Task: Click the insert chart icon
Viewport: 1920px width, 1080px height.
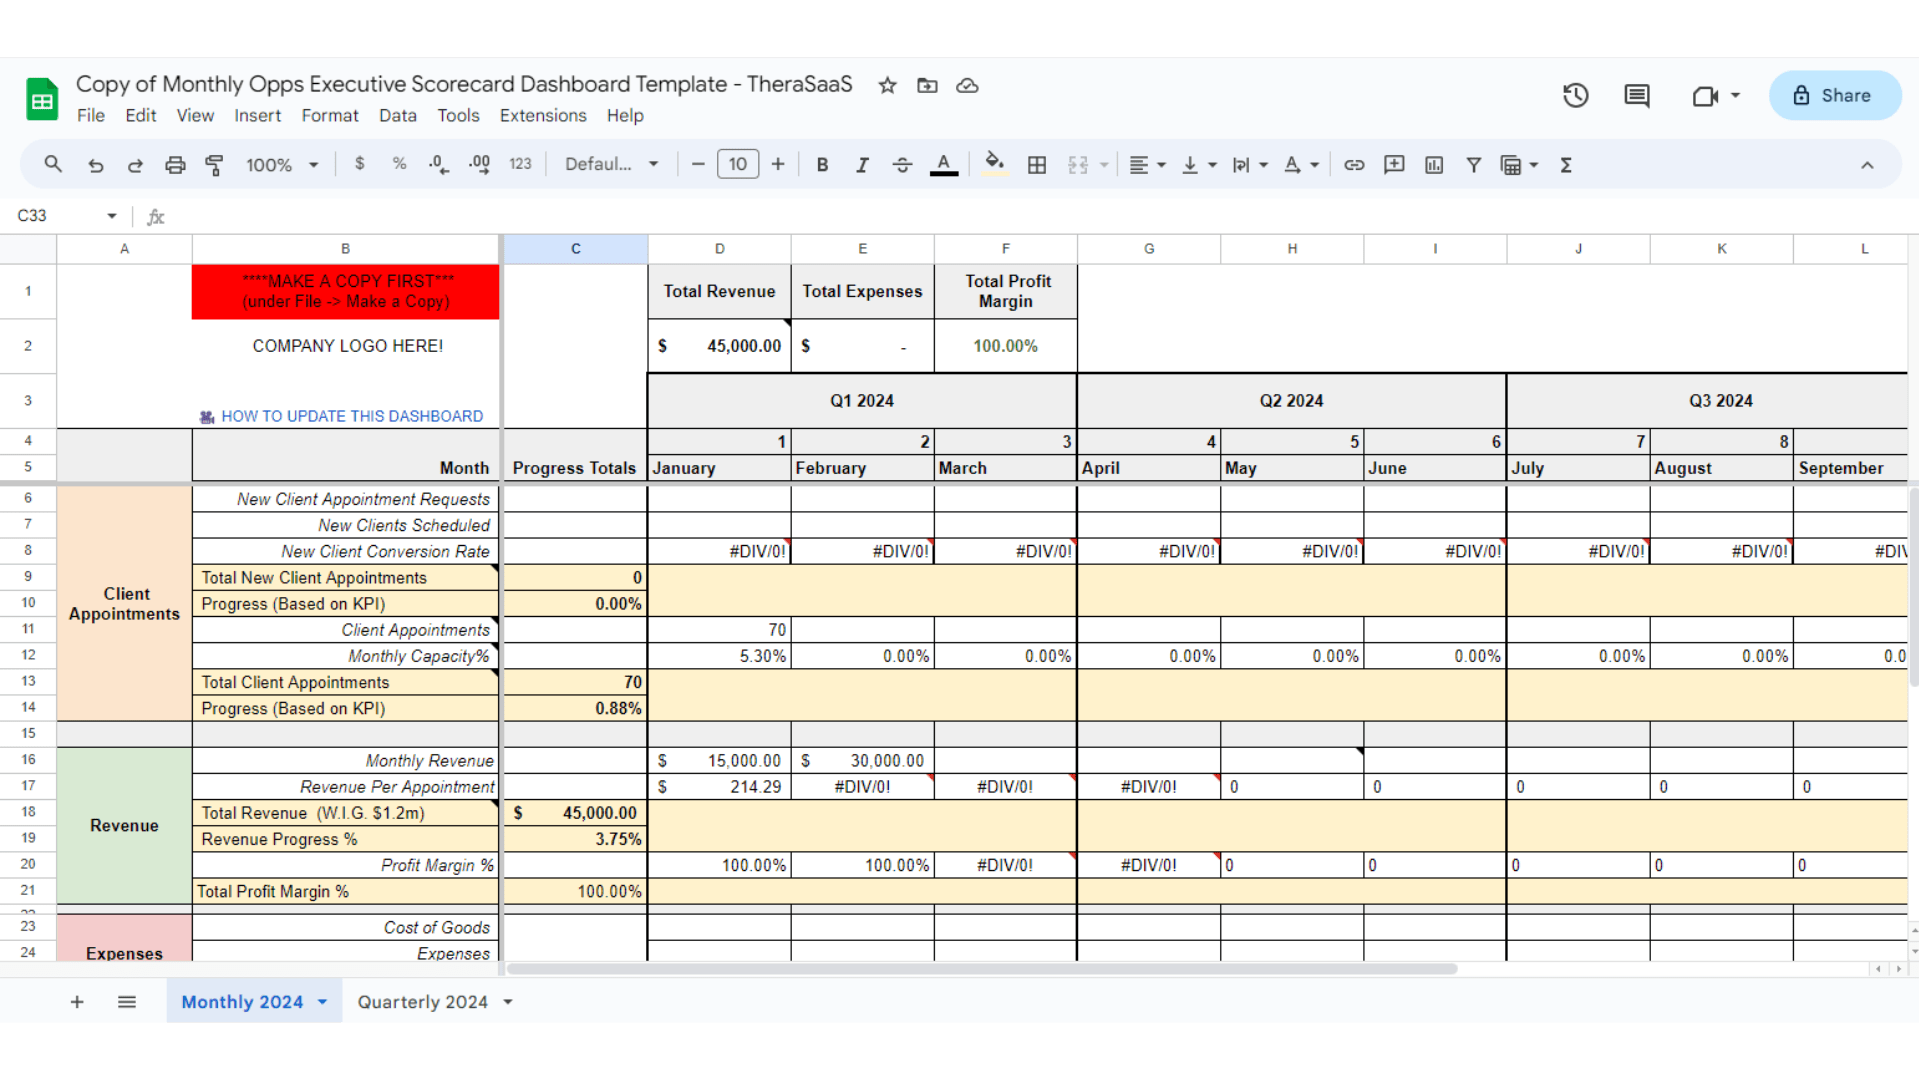Action: pyautogui.click(x=1434, y=164)
